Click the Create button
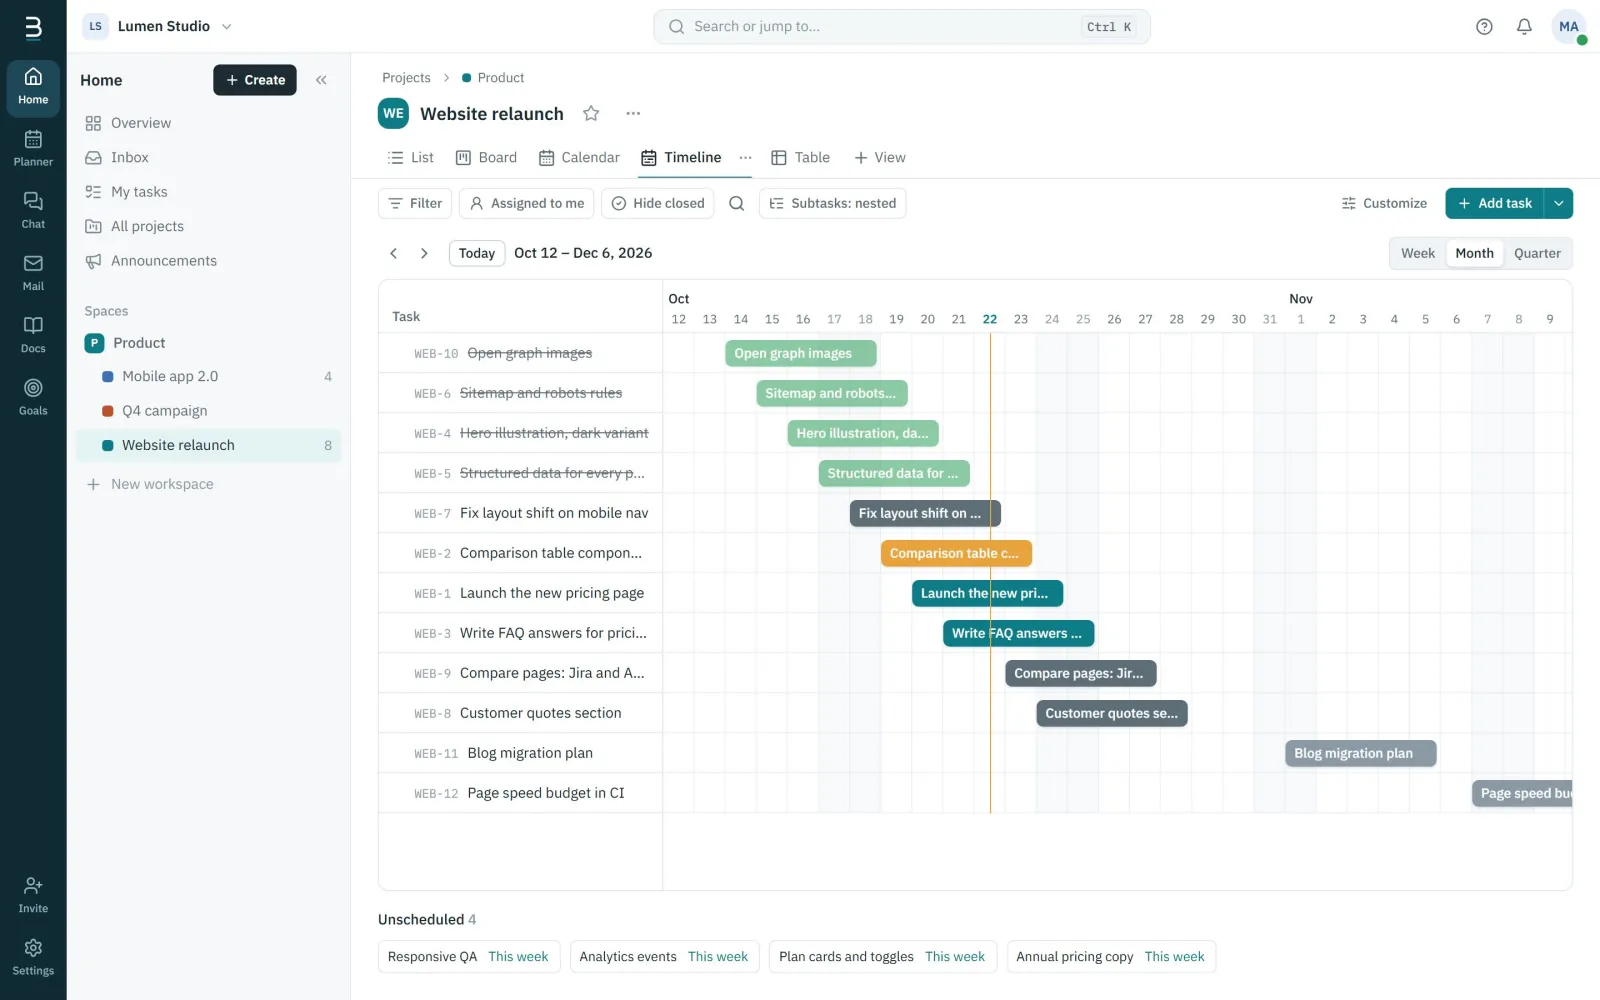1600x1000 pixels. 255,80
